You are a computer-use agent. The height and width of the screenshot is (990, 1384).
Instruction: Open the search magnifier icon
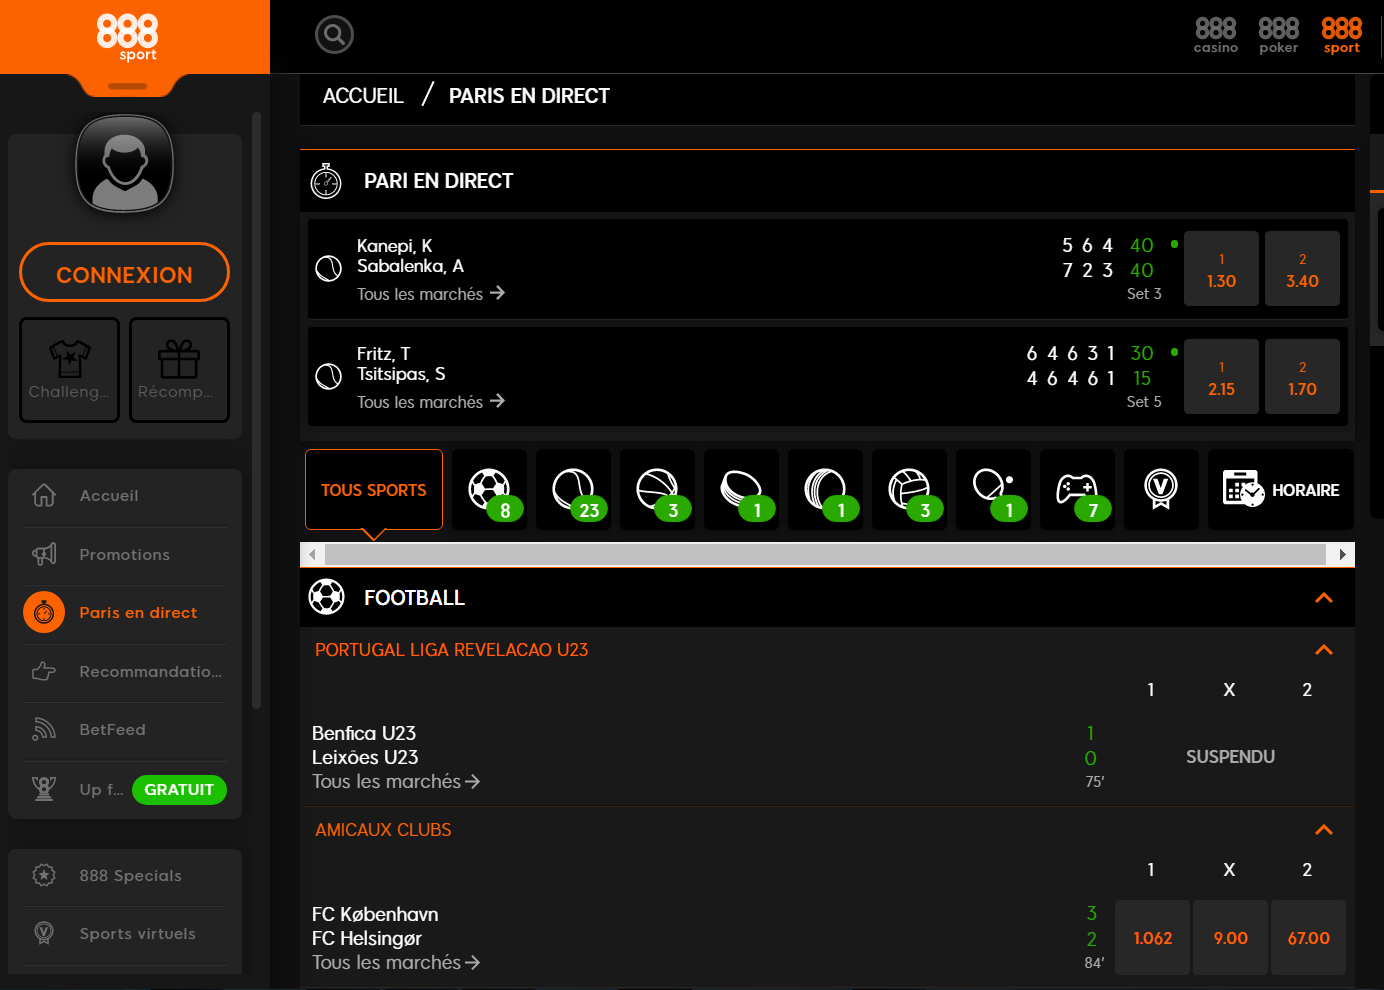[334, 35]
